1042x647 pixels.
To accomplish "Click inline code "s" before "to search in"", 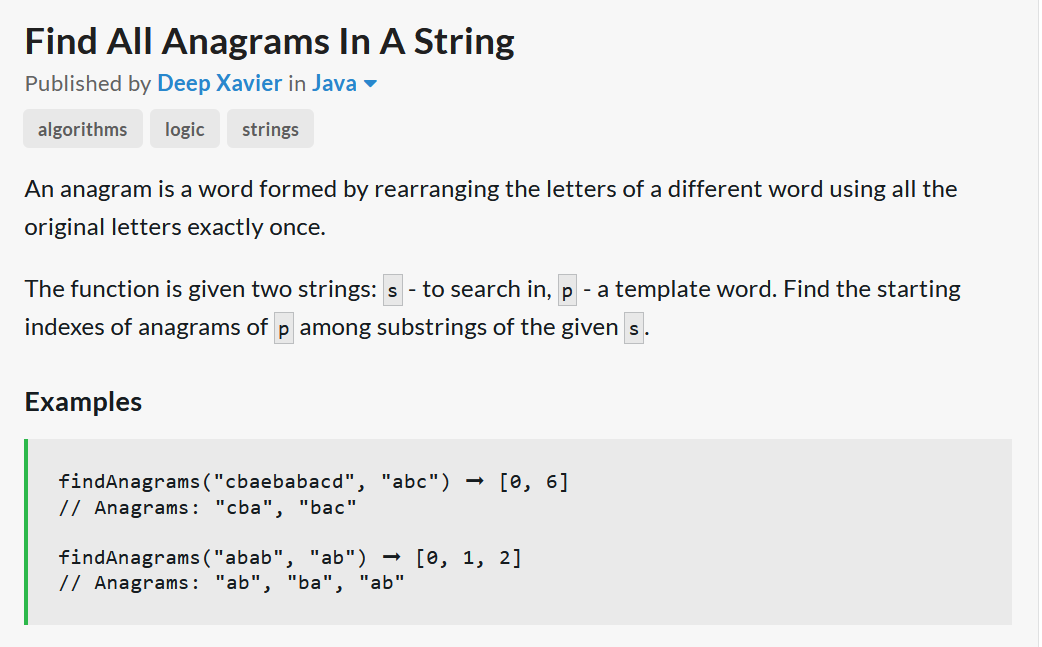I will 393,291.
